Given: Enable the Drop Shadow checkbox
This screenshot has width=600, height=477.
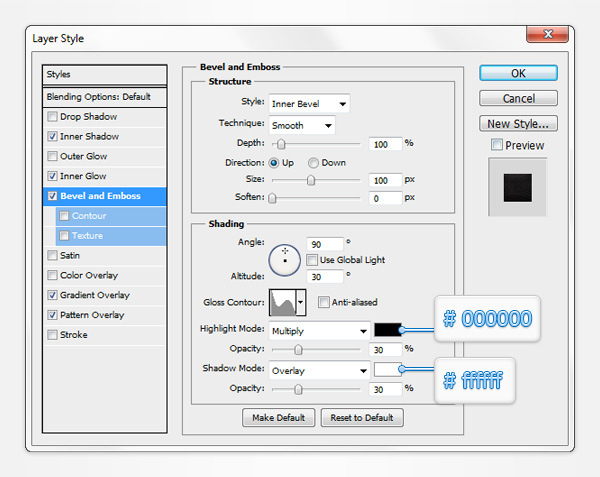Looking at the screenshot, I should 52,117.
